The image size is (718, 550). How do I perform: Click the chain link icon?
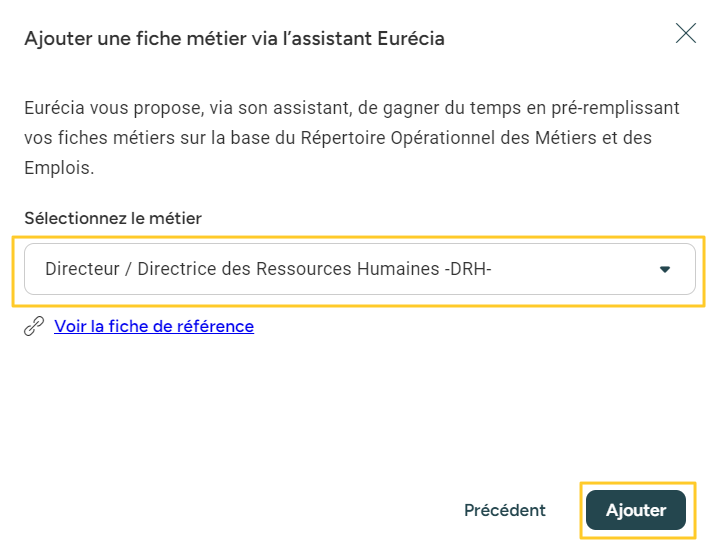[34, 326]
